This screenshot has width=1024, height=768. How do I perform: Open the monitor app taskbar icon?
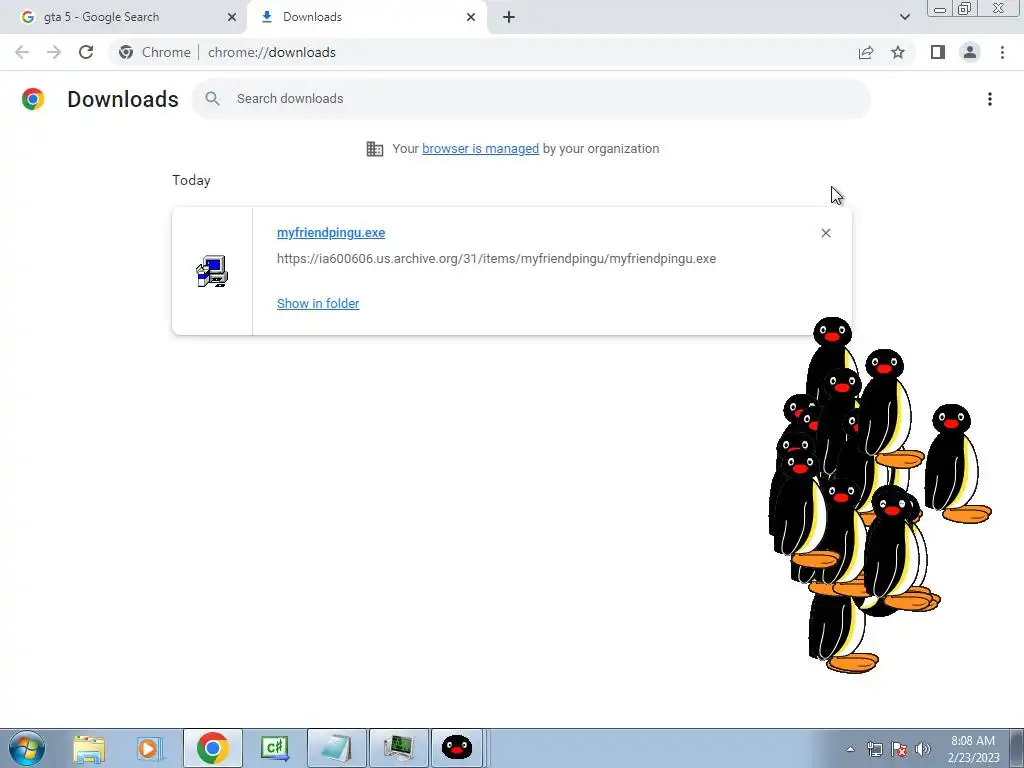click(x=399, y=748)
